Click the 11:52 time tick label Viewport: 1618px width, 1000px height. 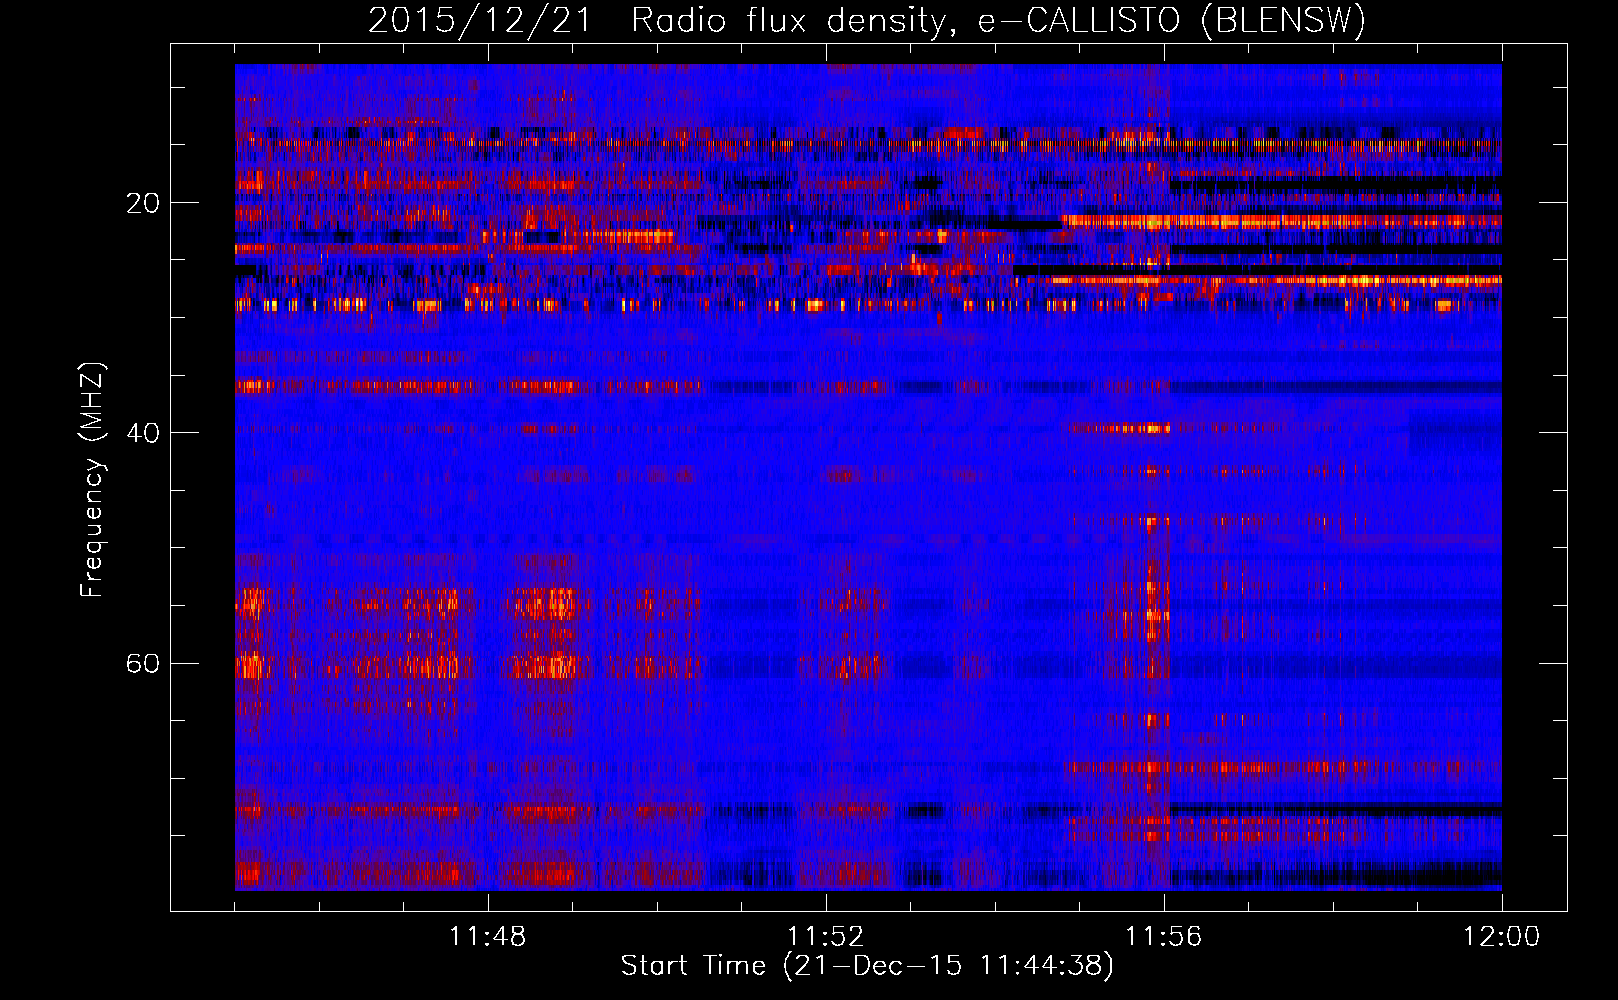[x=825, y=937]
